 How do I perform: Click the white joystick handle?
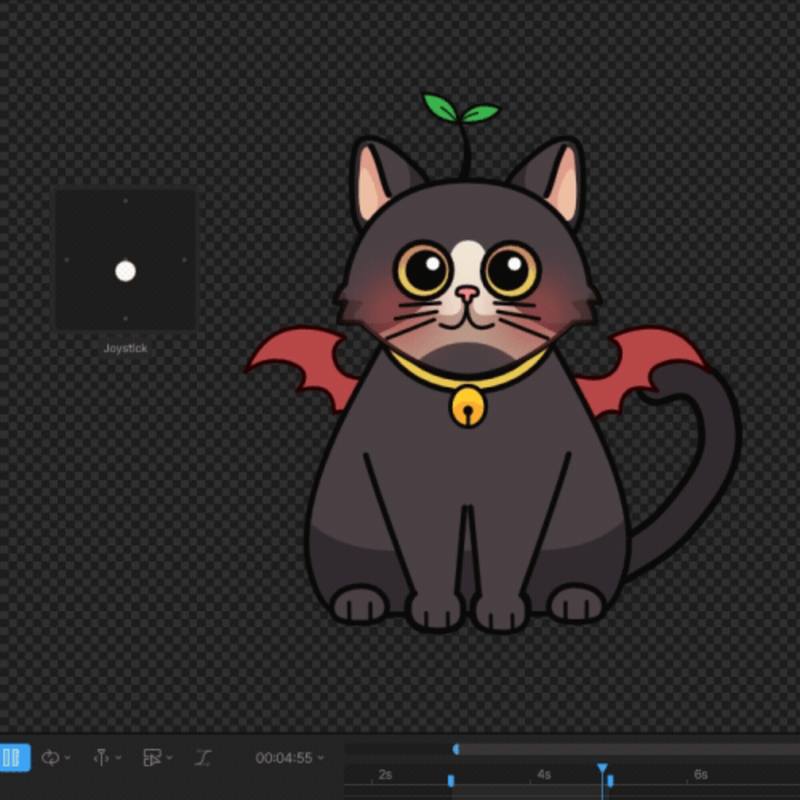tap(126, 271)
